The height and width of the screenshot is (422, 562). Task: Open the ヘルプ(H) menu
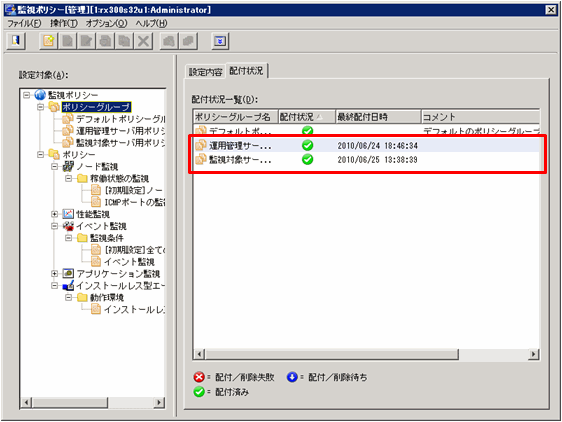(x=151, y=24)
